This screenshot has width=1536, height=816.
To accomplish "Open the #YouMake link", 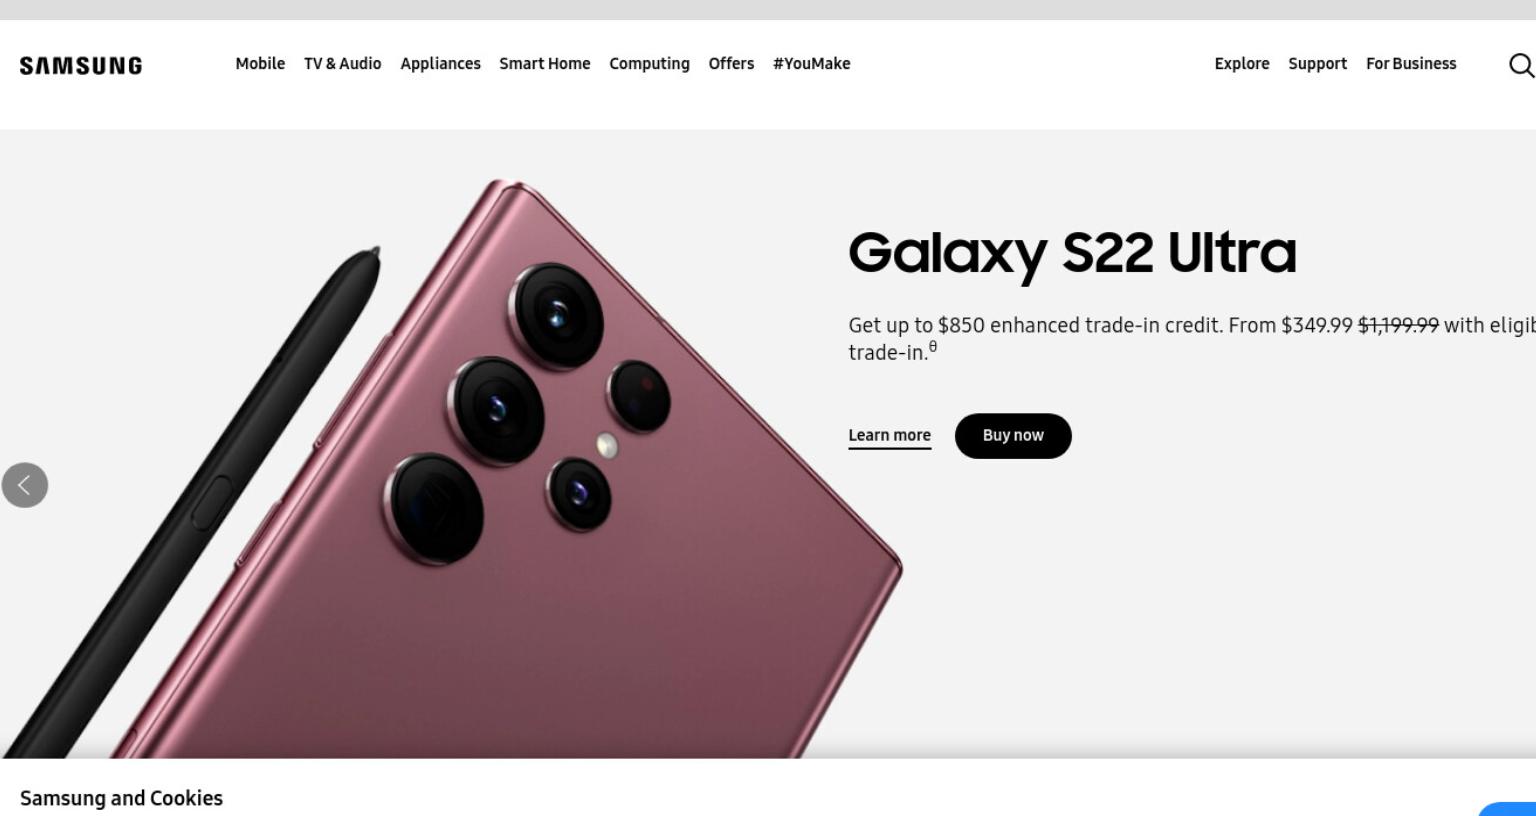I will (811, 64).
